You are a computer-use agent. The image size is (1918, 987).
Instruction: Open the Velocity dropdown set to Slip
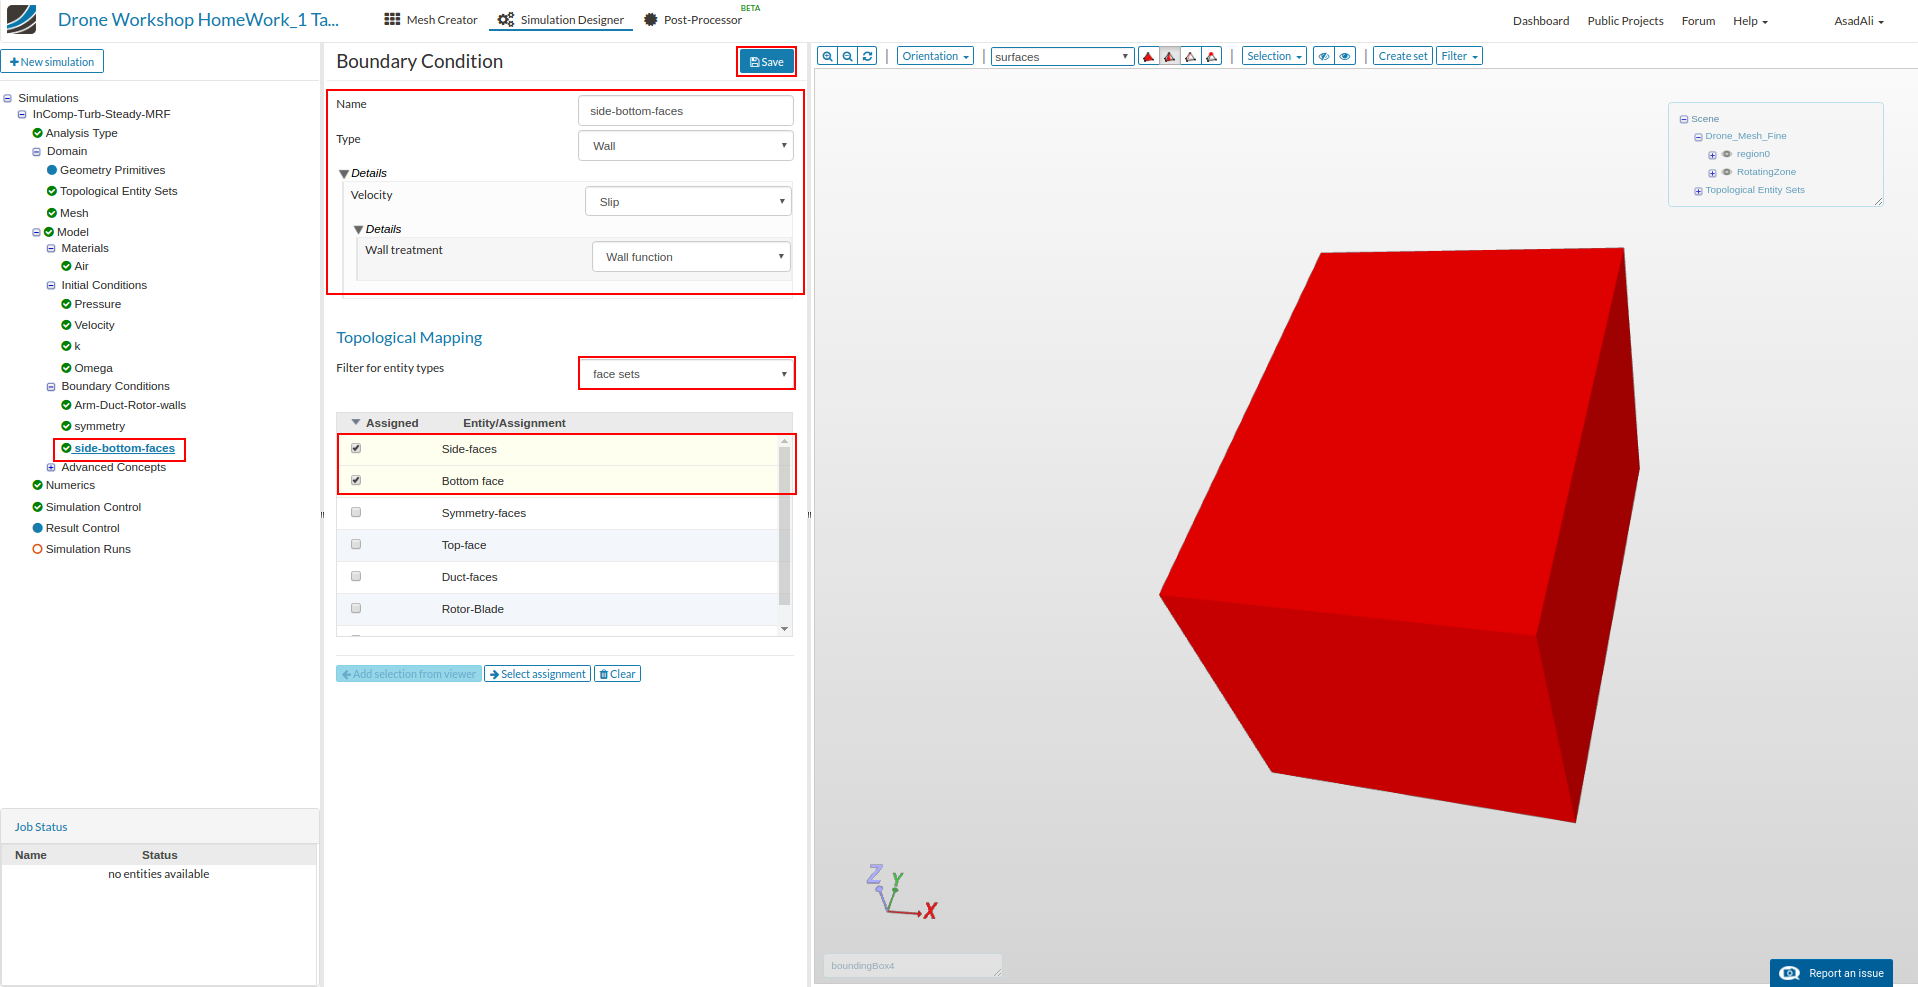tap(688, 201)
